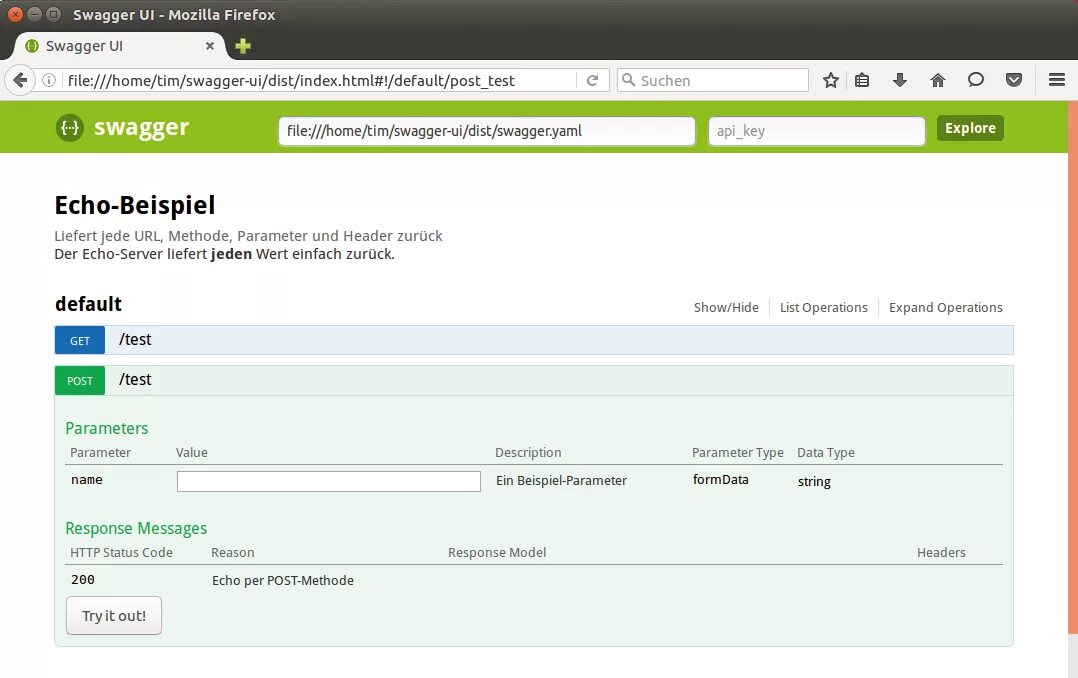Click the 'Response Messages' heading

click(136, 528)
